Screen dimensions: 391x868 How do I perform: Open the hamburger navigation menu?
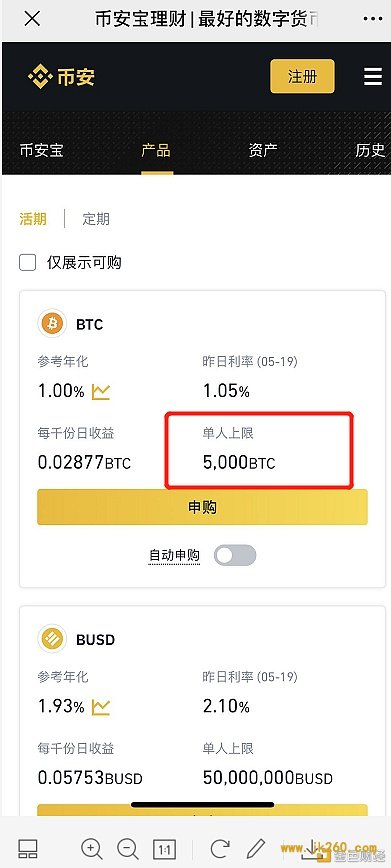pyautogui.click(x=373, y=76)
